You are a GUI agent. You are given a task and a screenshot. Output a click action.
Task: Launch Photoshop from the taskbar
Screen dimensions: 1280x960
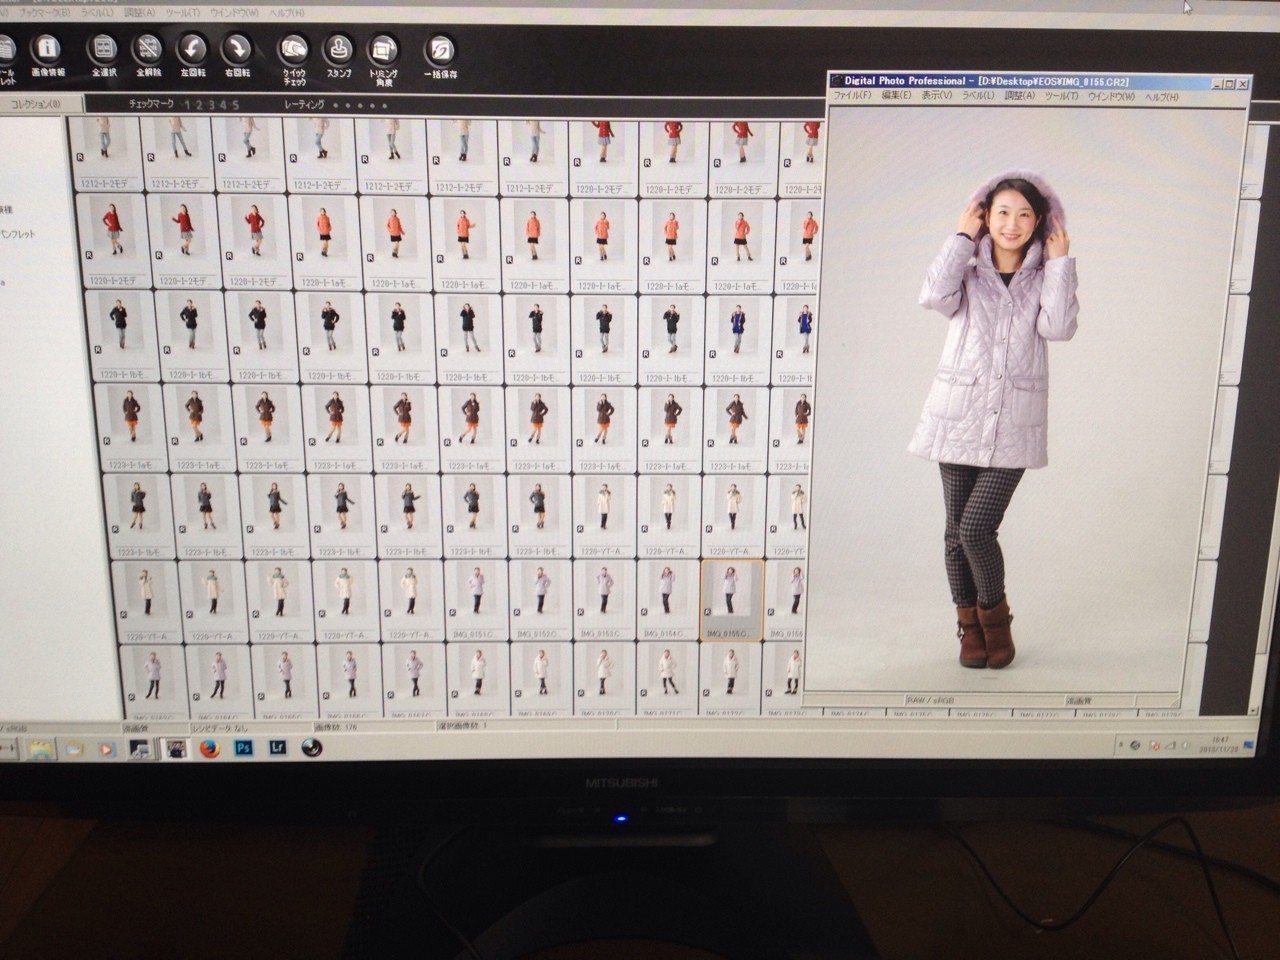pyautogui.click(x=243, y=748)
